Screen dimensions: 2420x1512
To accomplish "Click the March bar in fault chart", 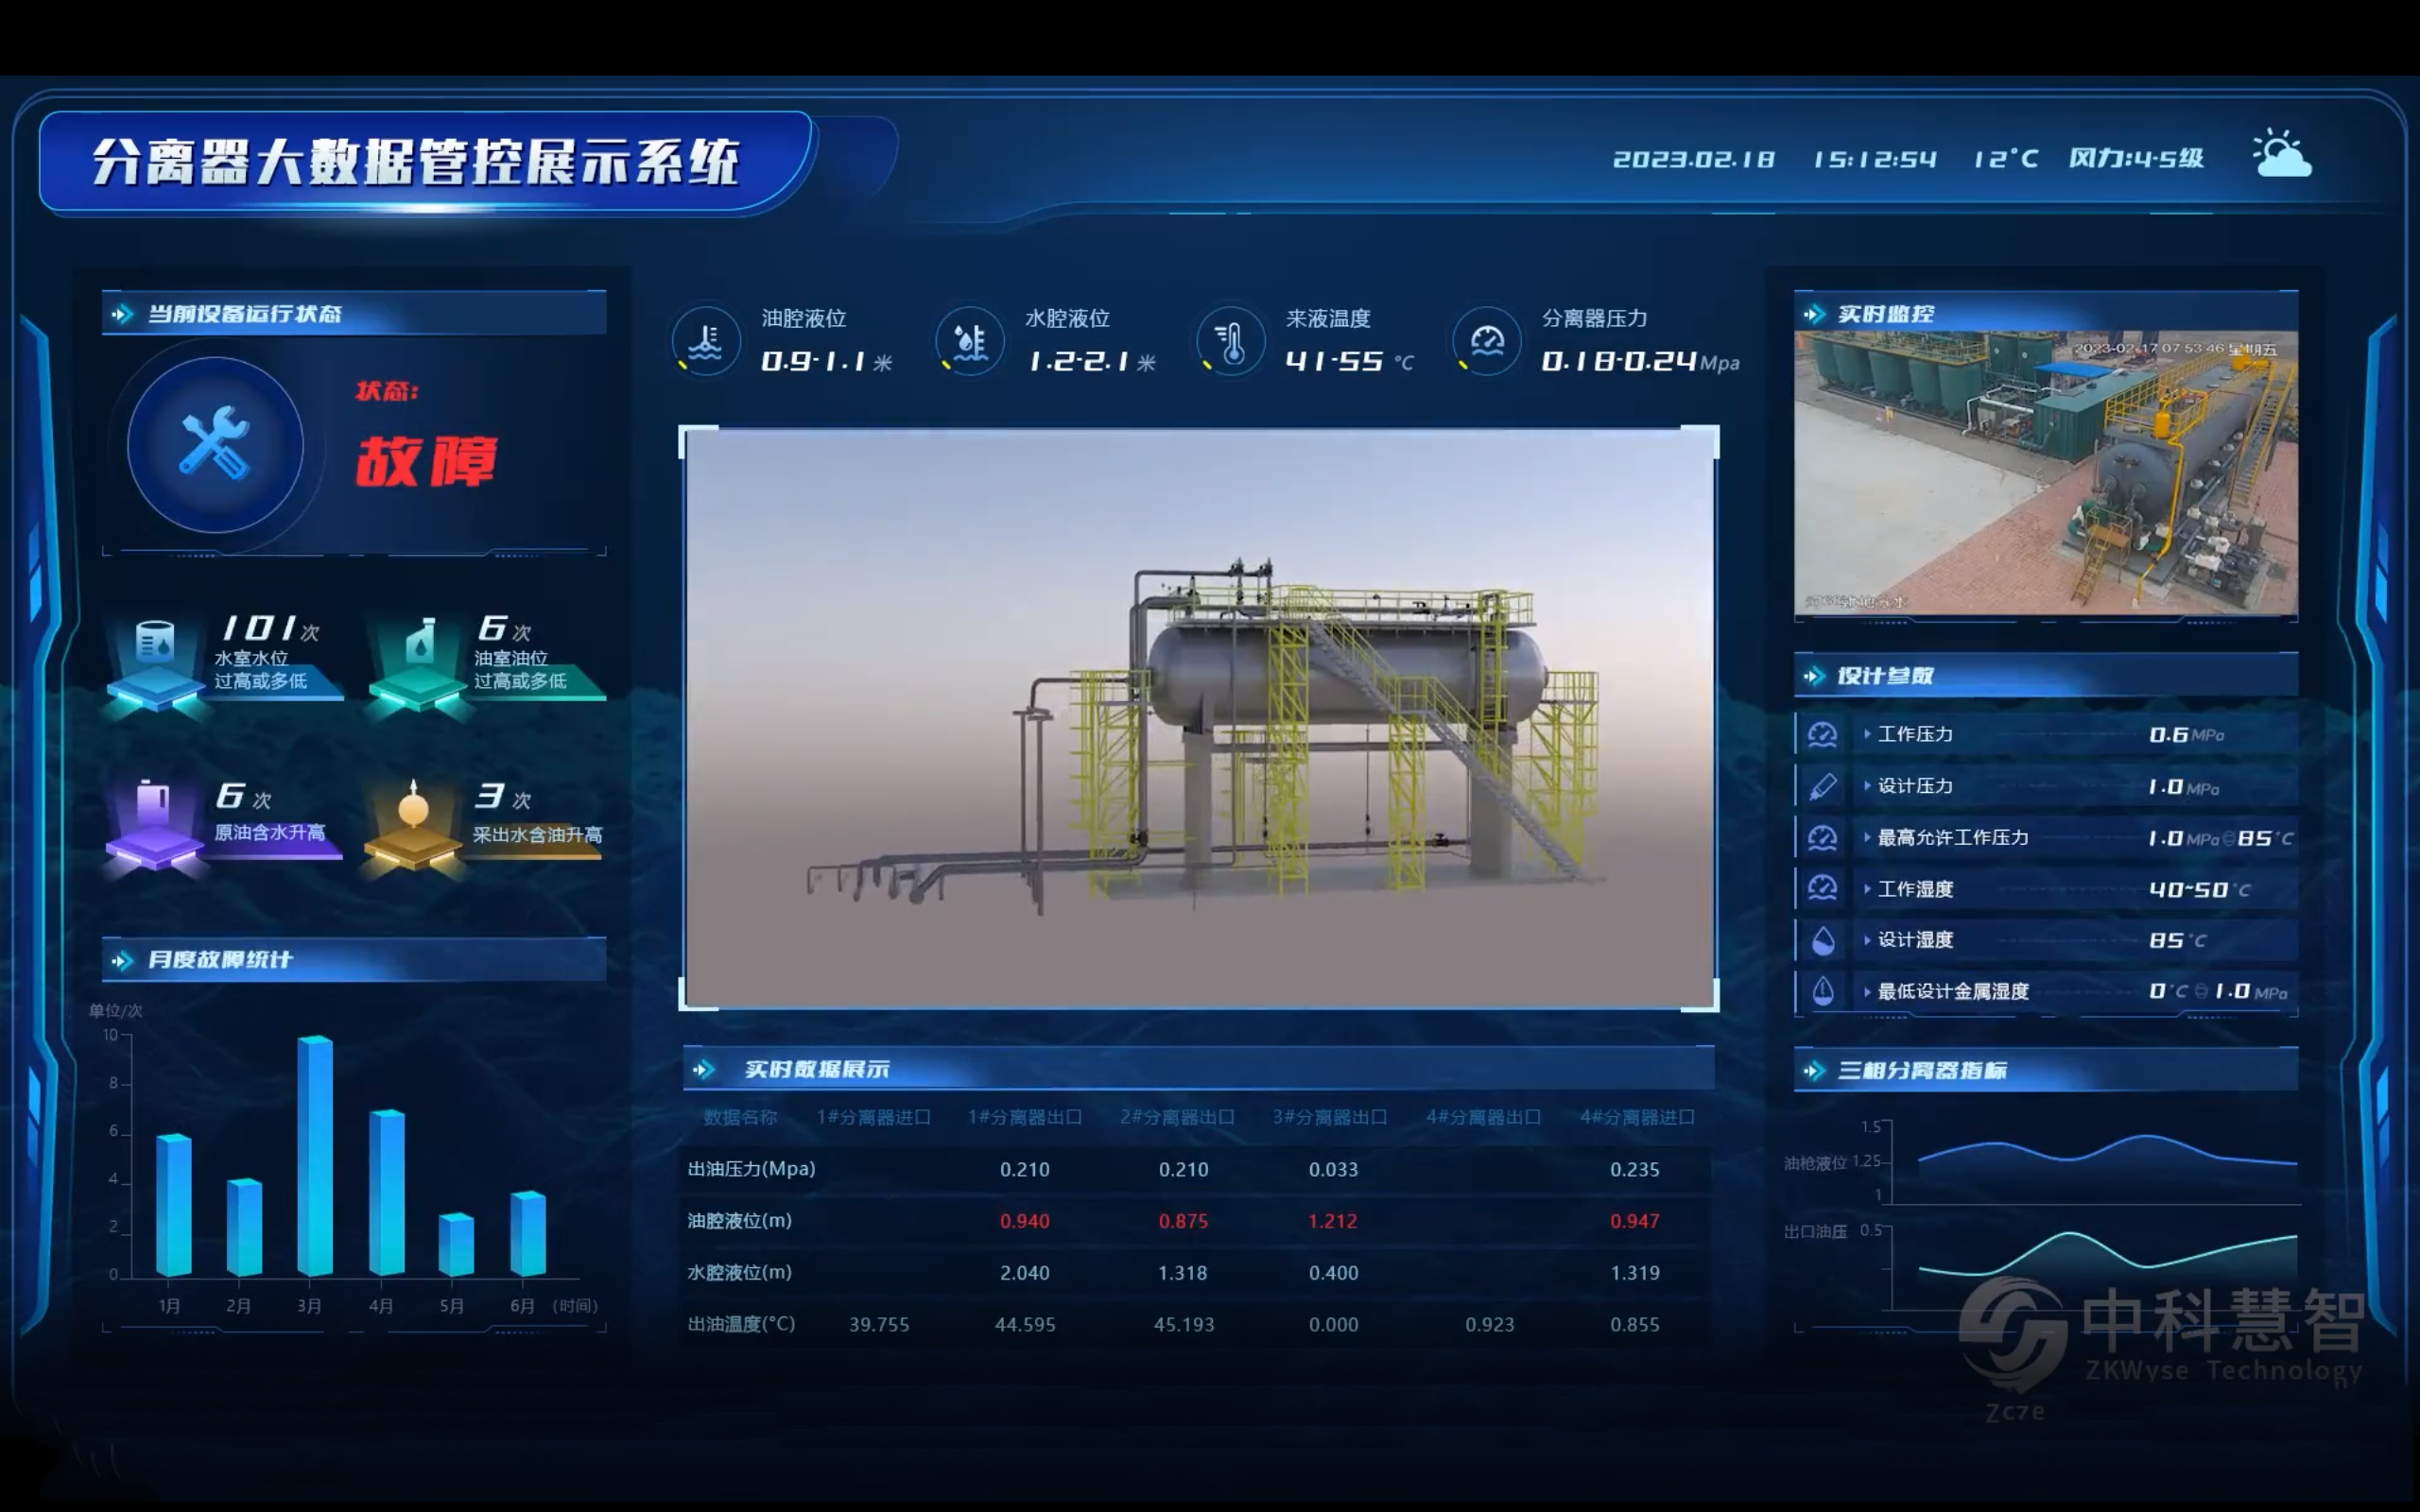I will tap(315, 1156).
